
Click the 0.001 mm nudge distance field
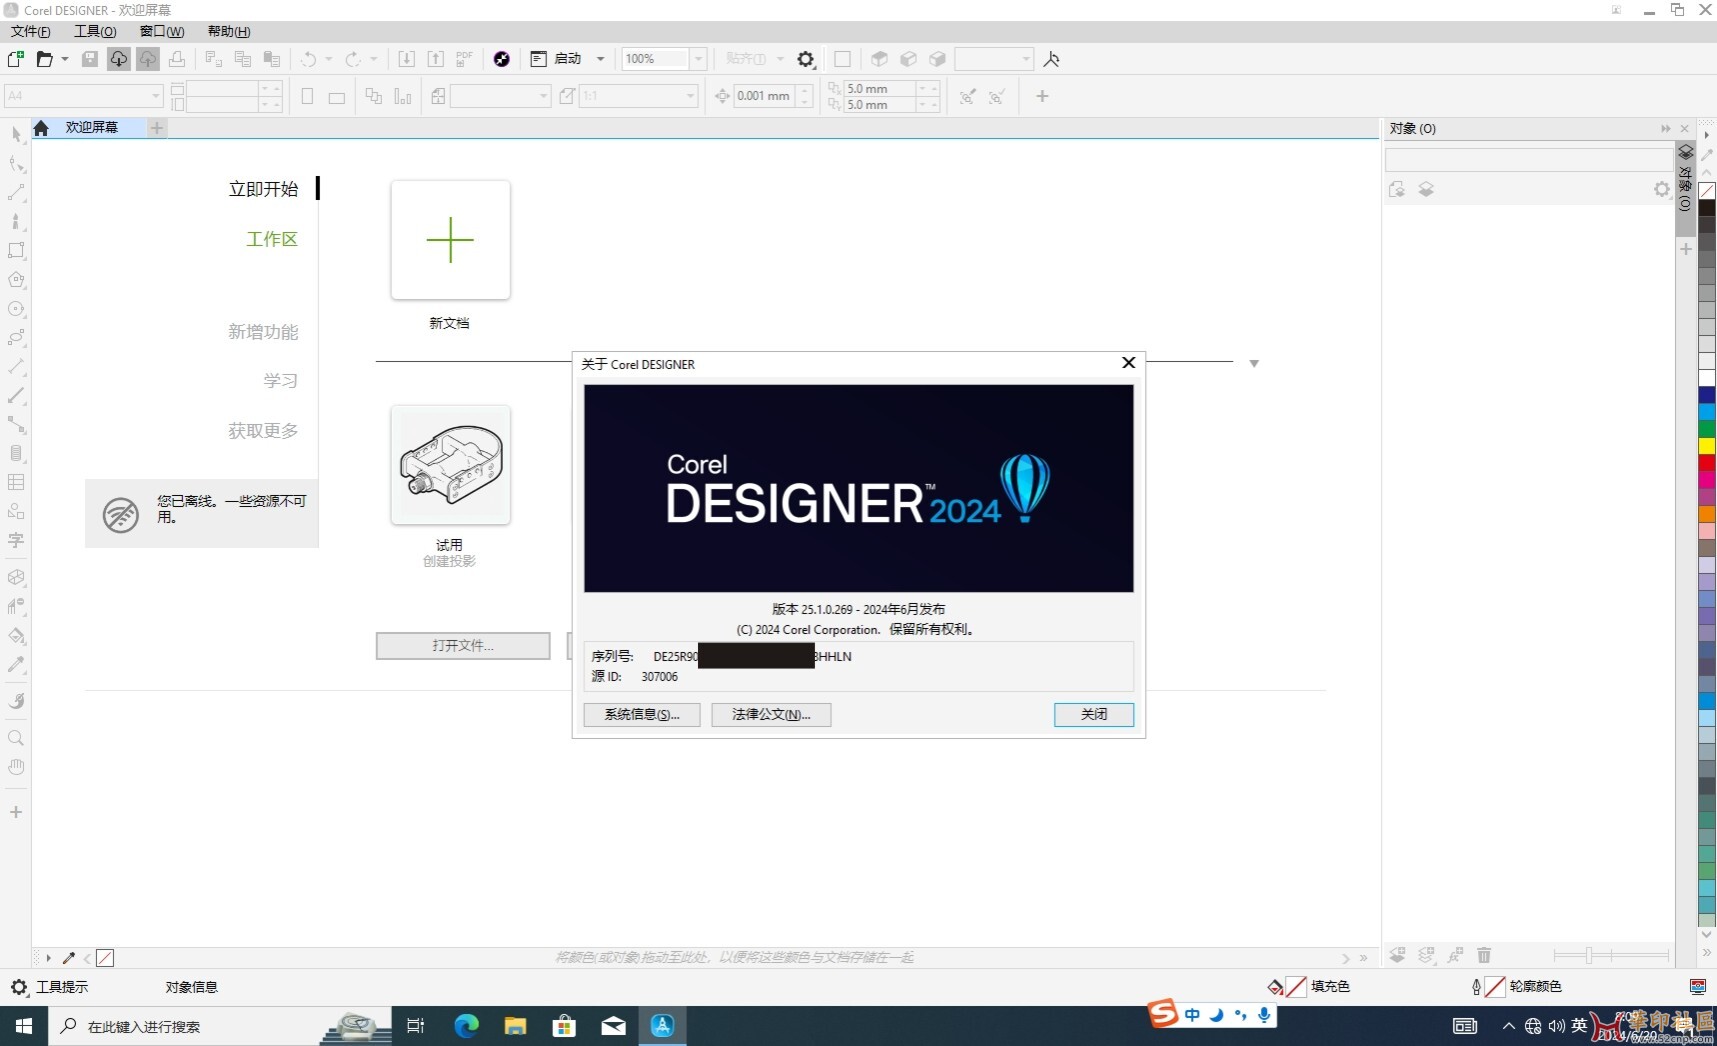tap(764, 96)
